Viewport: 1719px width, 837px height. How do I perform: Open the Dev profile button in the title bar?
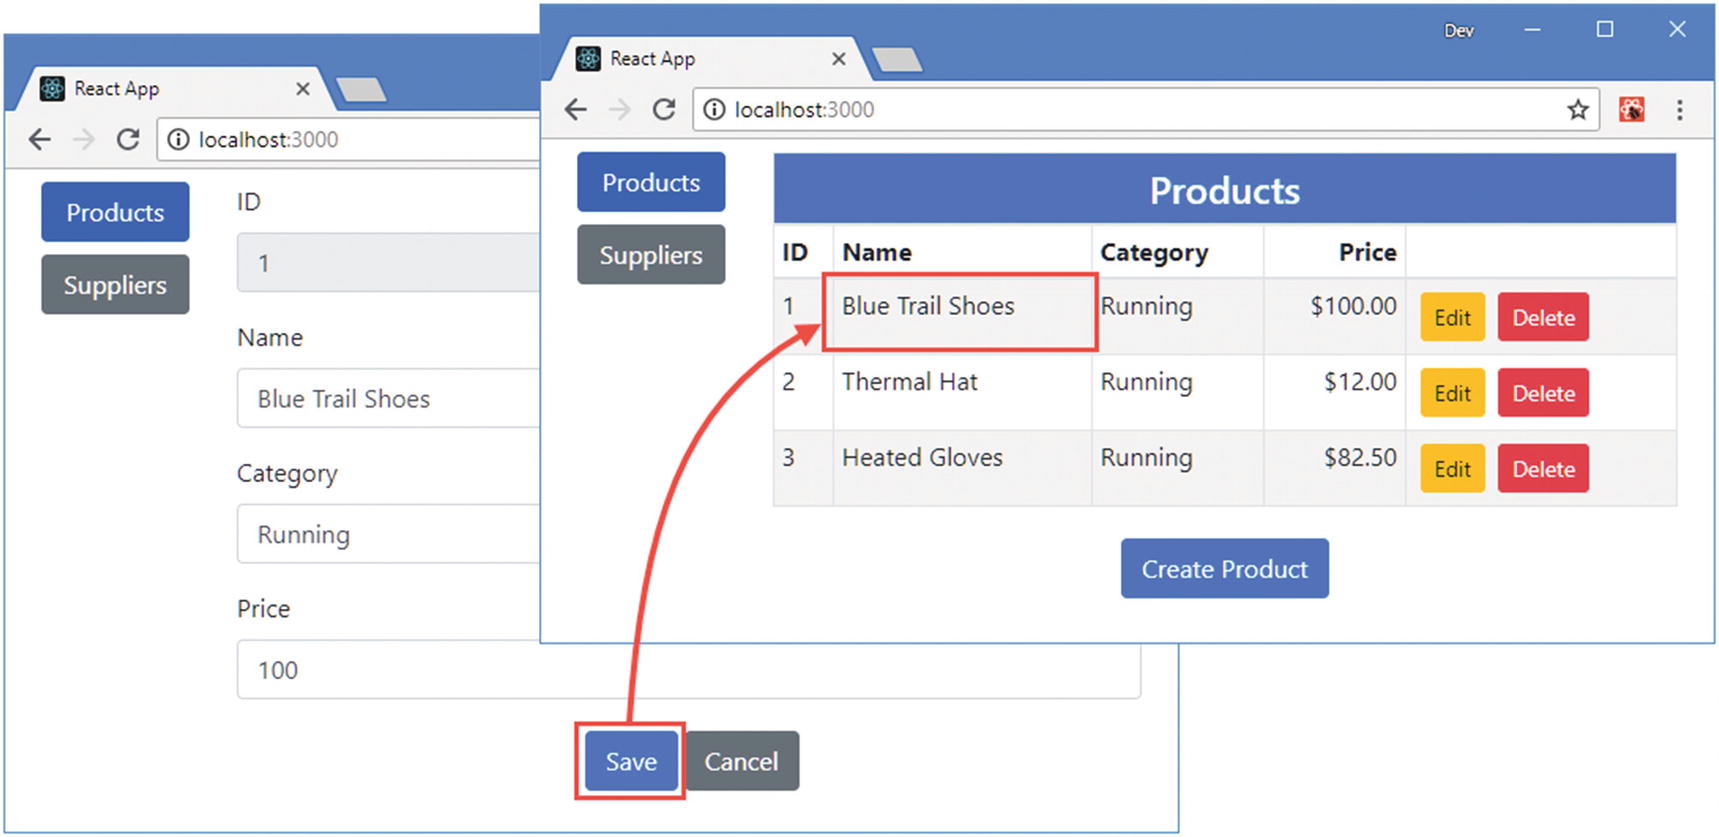pos(1458,31)
